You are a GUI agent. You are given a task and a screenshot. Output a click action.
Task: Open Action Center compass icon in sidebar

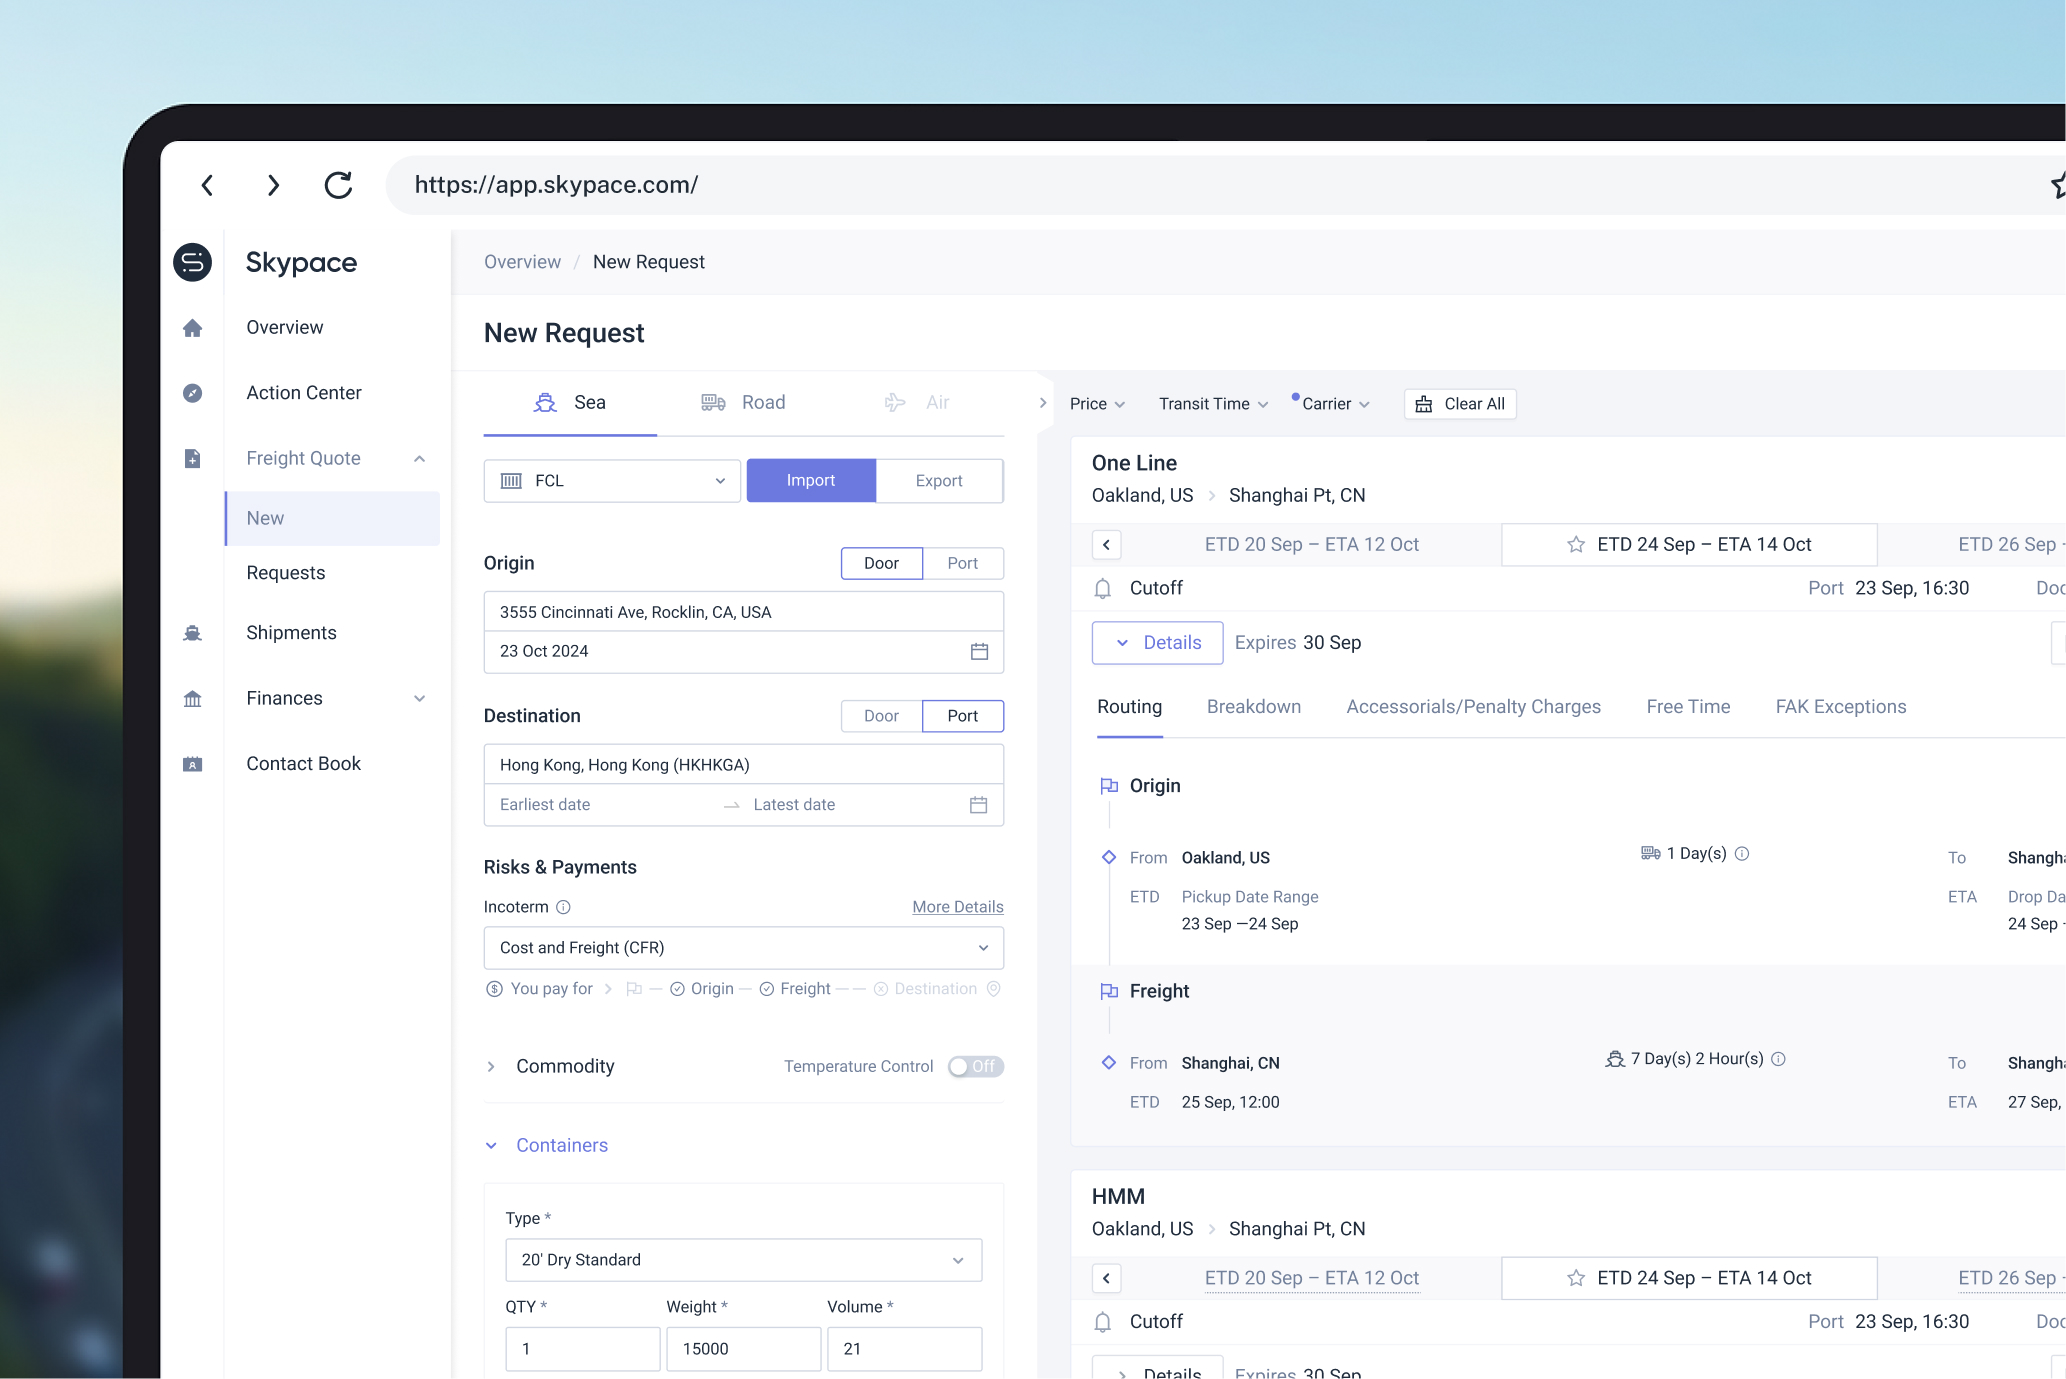193,393
